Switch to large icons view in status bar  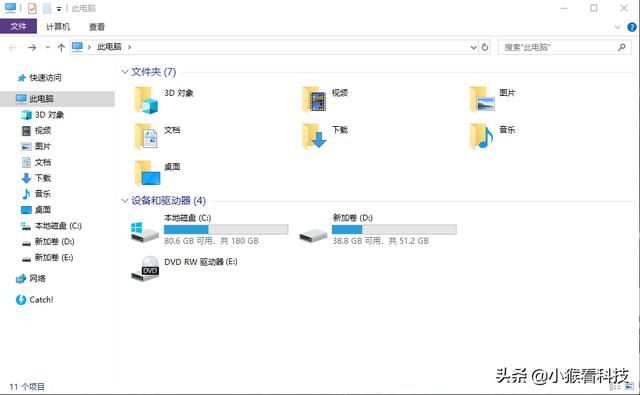[x=629, y=386]
